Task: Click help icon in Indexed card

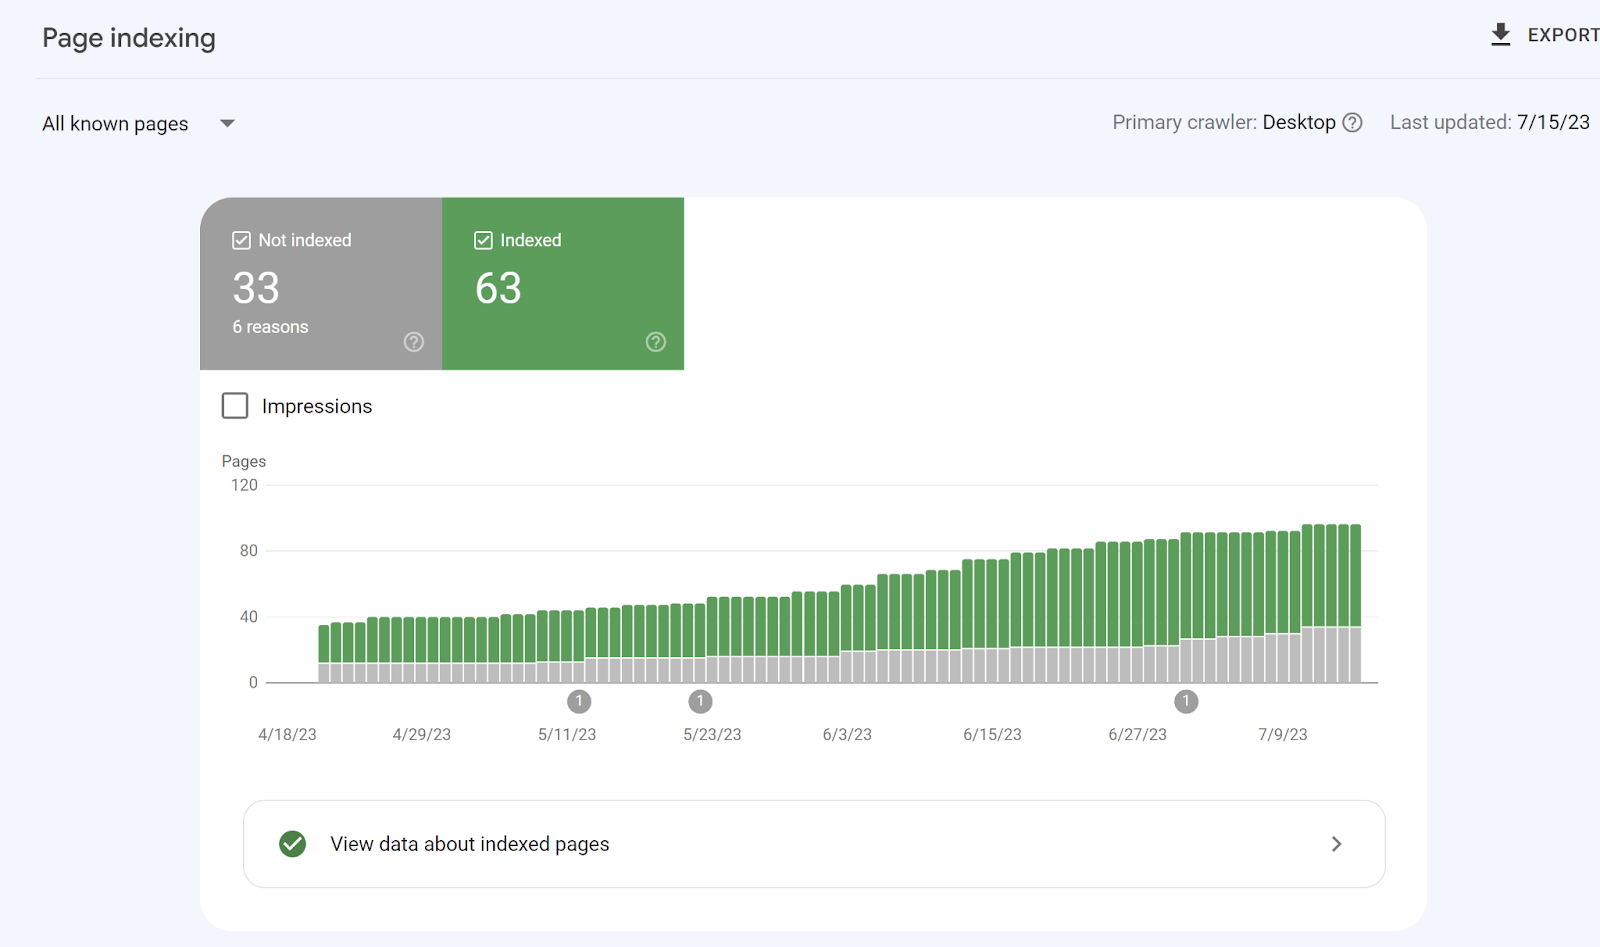Action: pyautogui.click(x=655, y=342)
